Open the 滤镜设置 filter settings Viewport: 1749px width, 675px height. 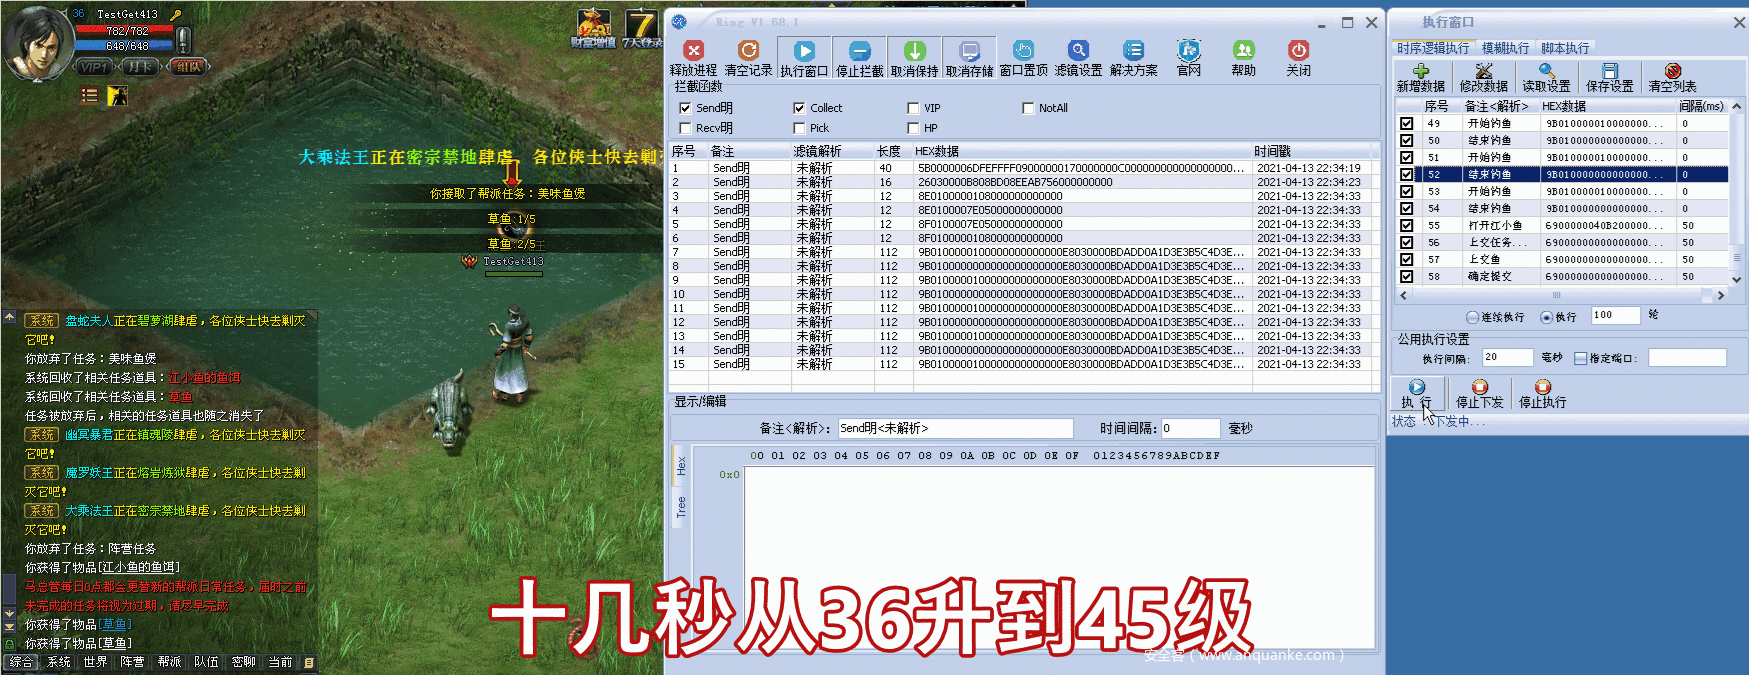coord(1078,52)
